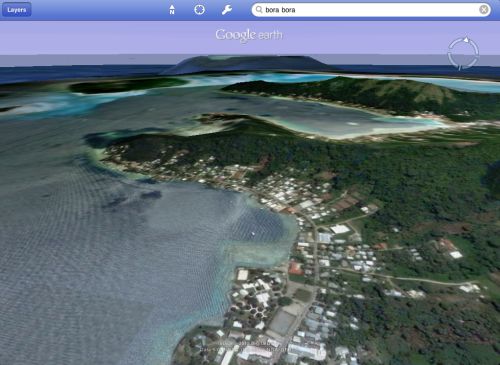Tap the magnifier icon in search box
This screenshot has width=500, height=365.
[259, 10]
